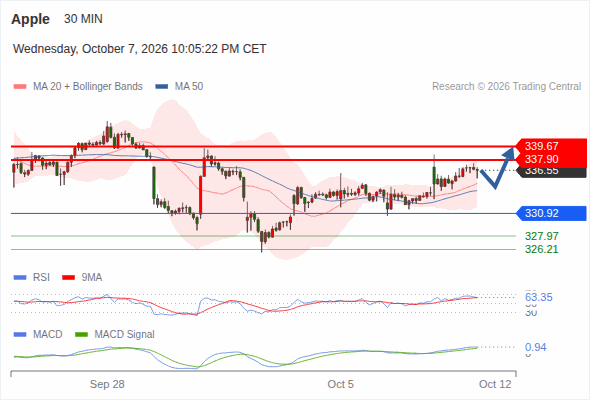590x400 pixels.
Task: Click the Oct 12 date axis label
Action: click(x=495, y=384)
